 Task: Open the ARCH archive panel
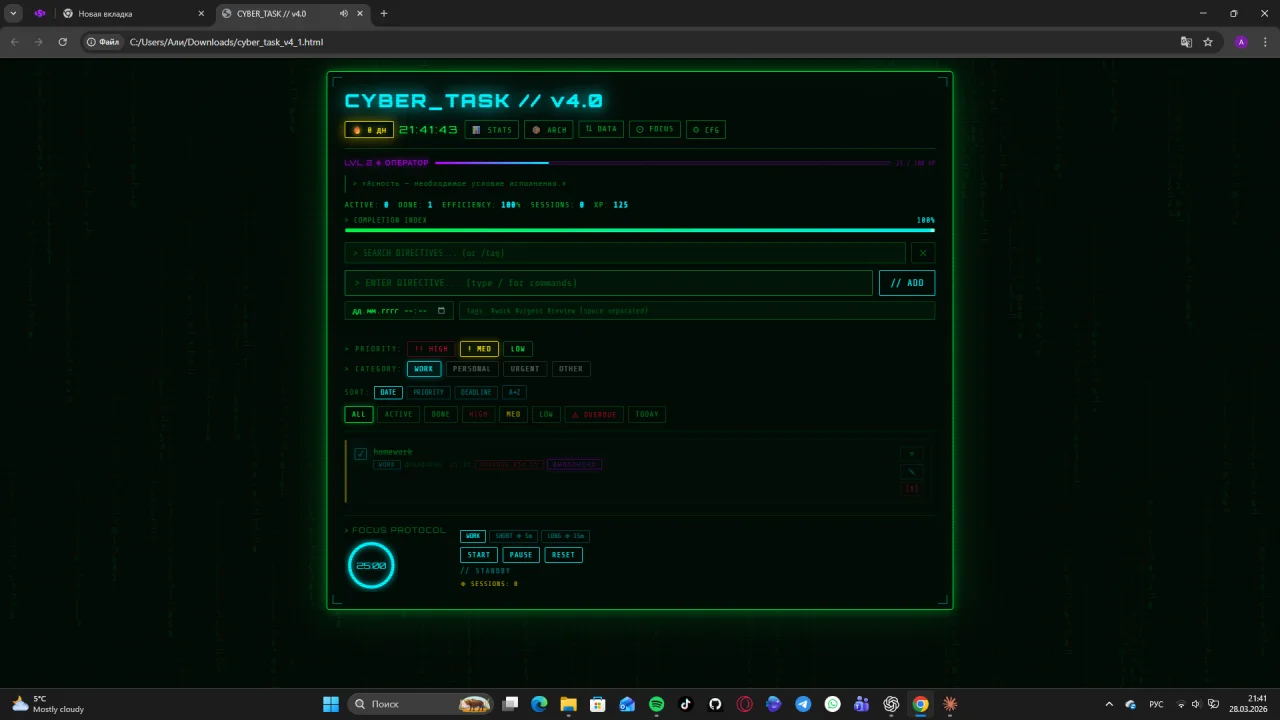tap(549, 130)
